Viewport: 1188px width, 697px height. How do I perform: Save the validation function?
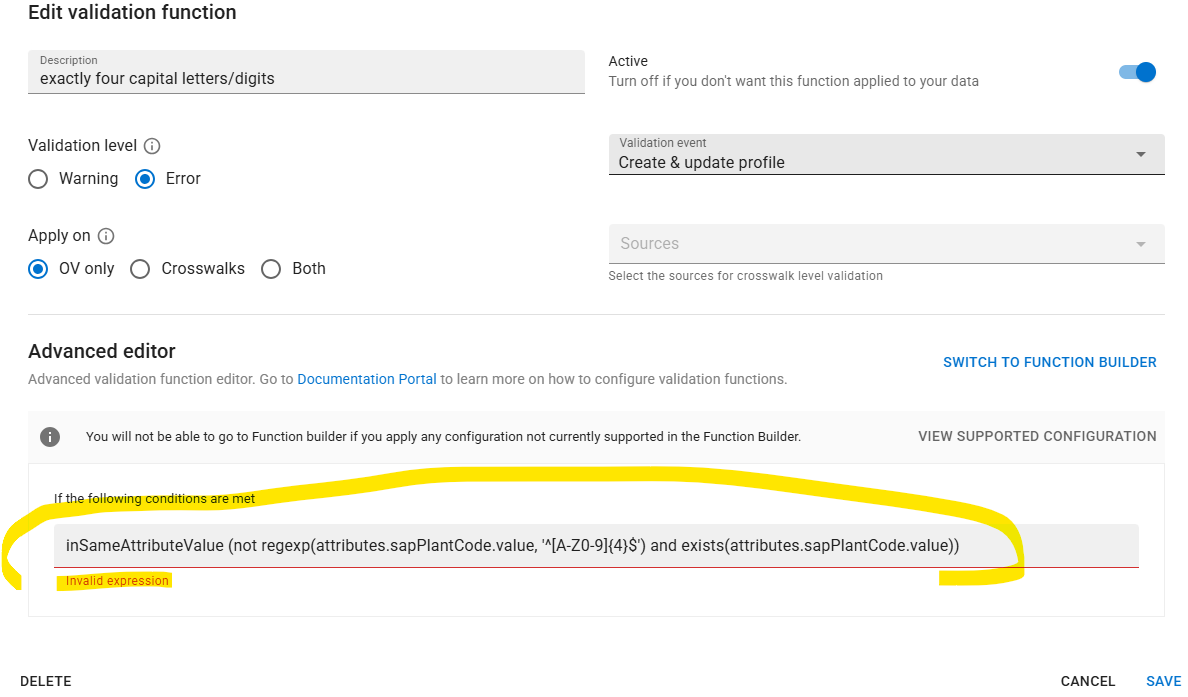(1163, 681)
